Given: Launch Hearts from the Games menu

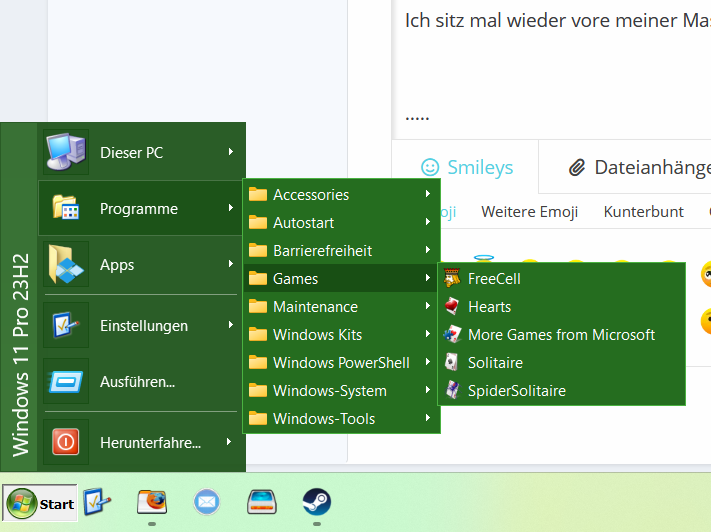Looking at the screenshot, I should 561,306.
